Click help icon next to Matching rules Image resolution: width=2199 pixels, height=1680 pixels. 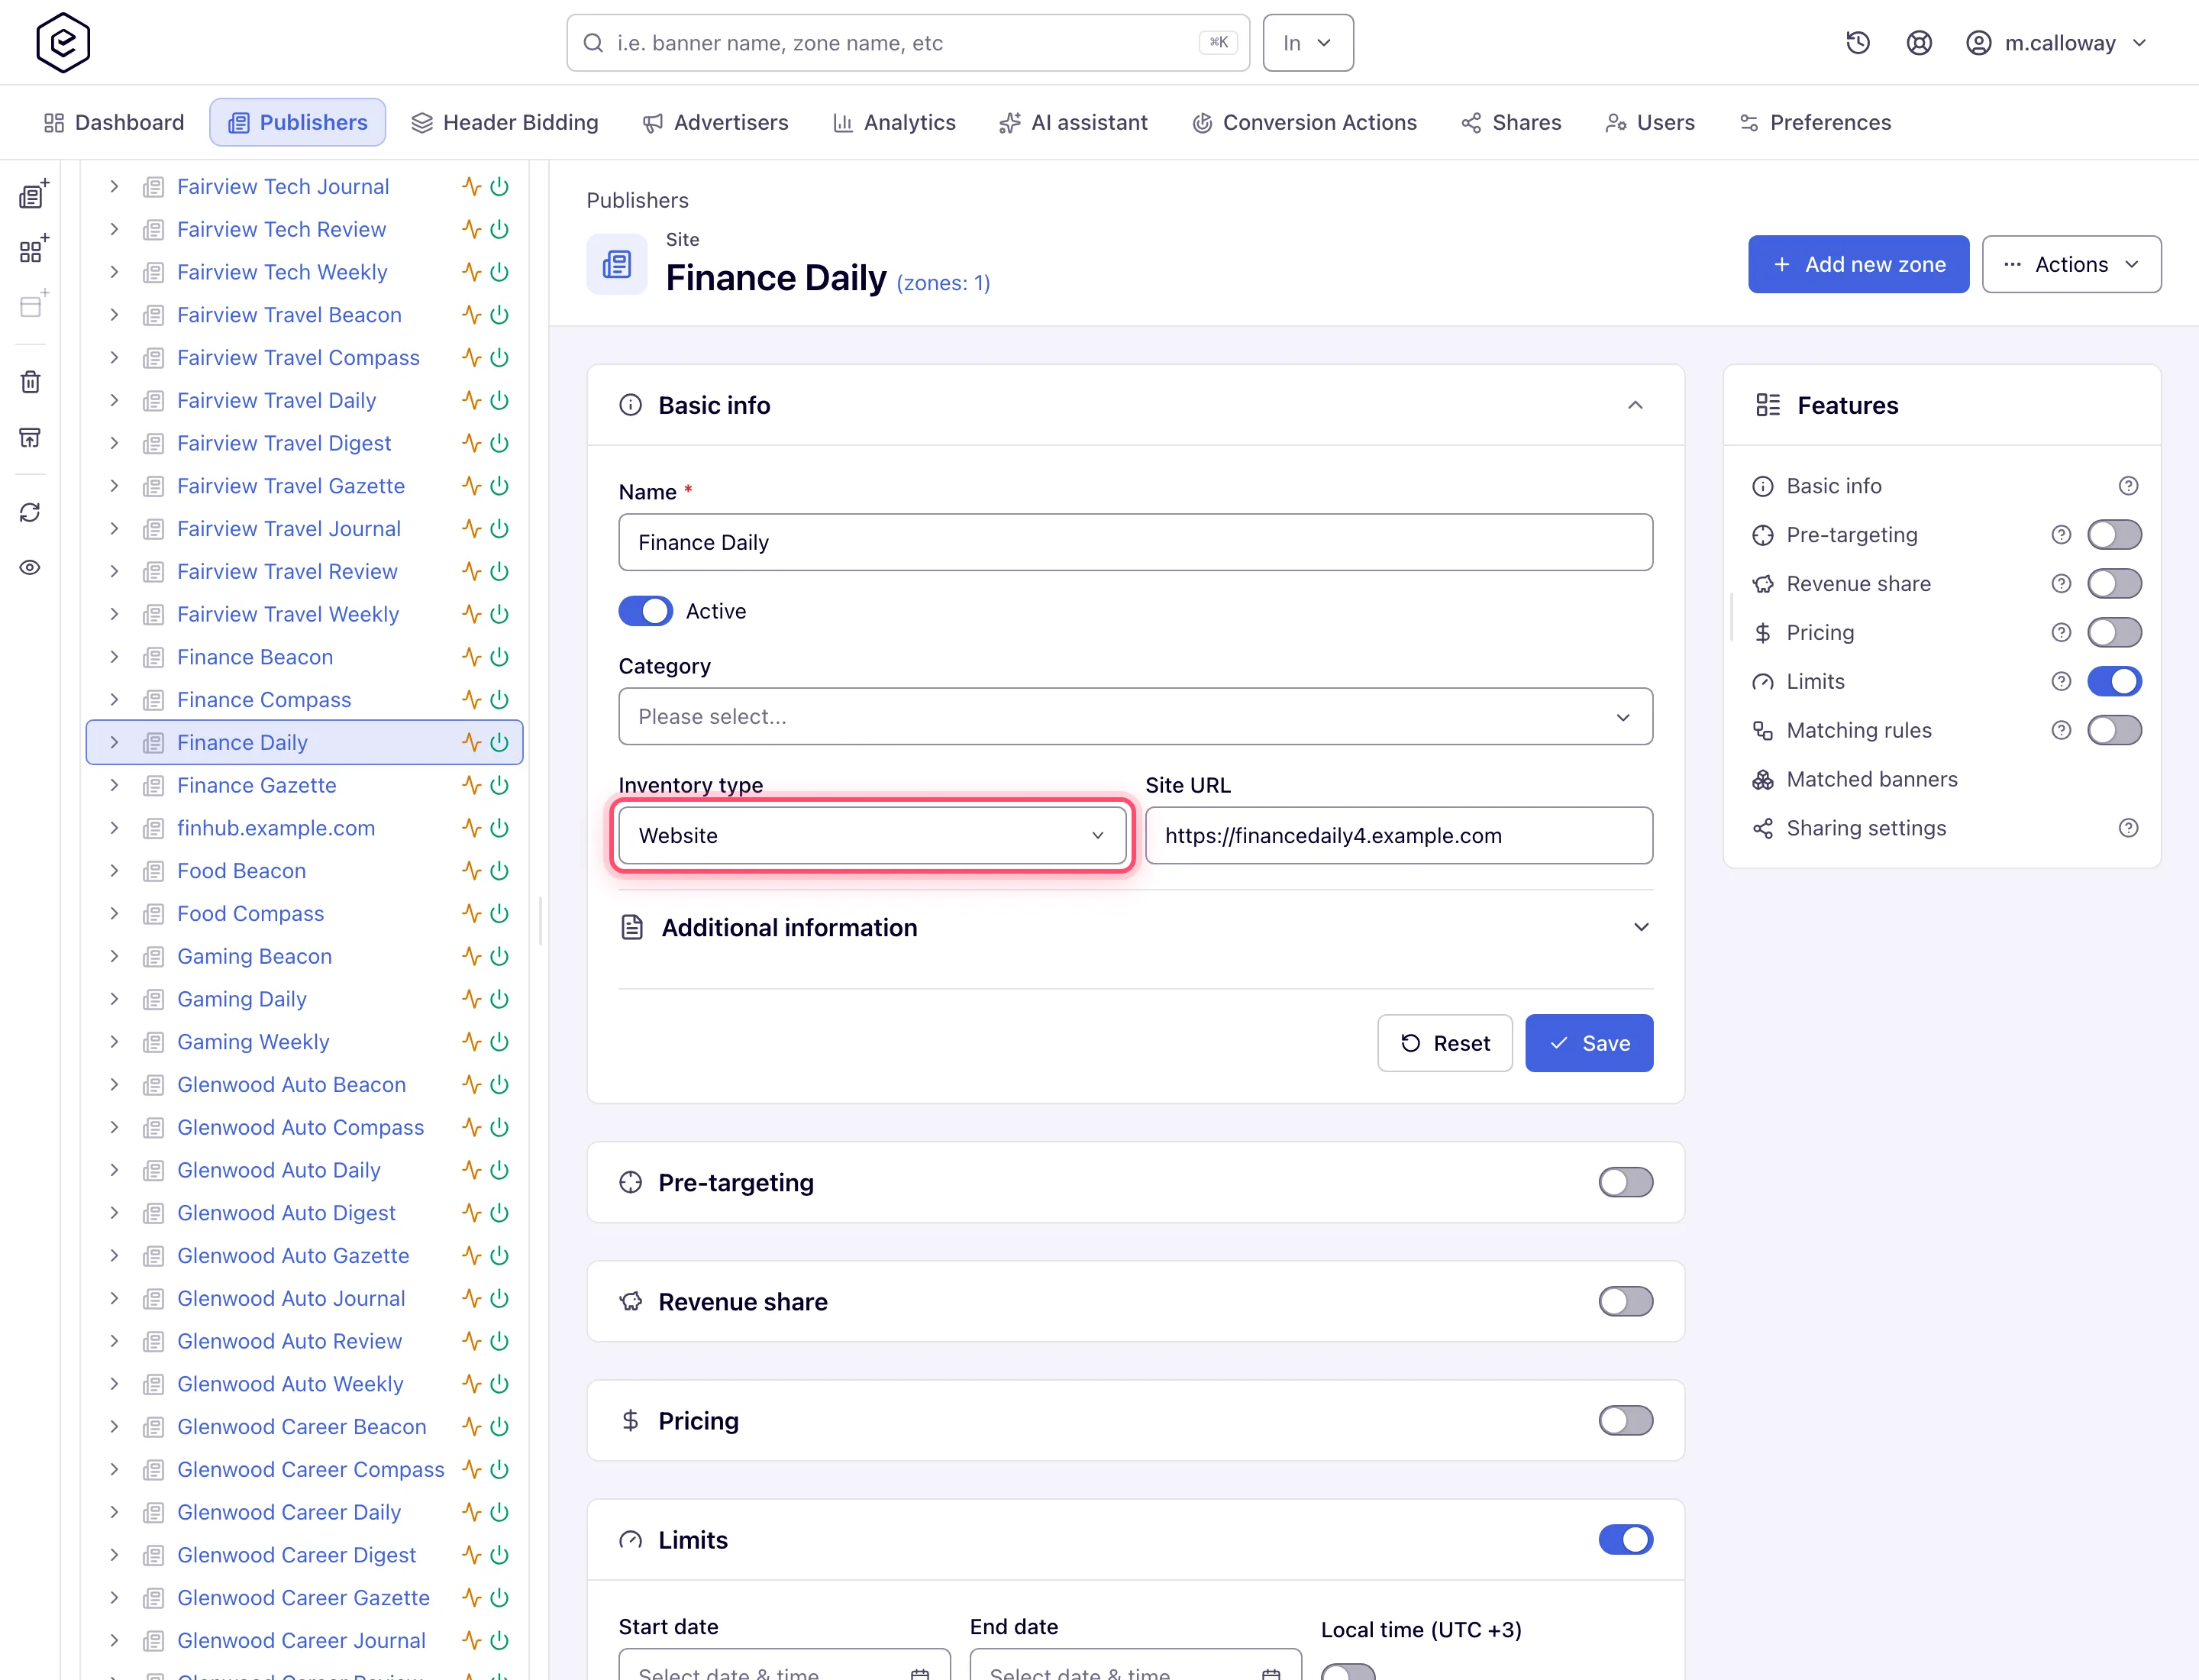[2061, 730]
